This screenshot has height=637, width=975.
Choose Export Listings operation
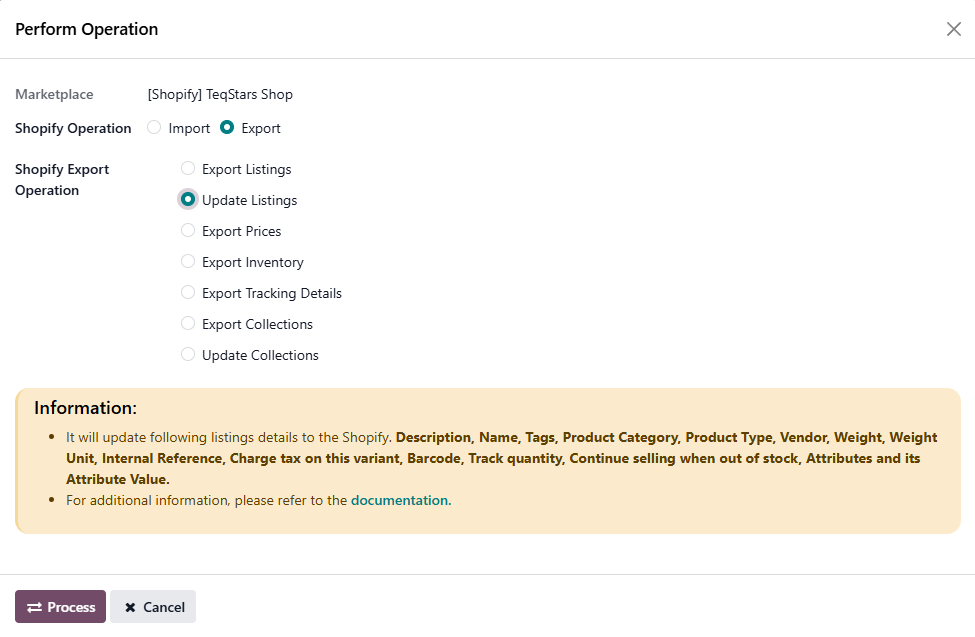(x=188, y=169)
